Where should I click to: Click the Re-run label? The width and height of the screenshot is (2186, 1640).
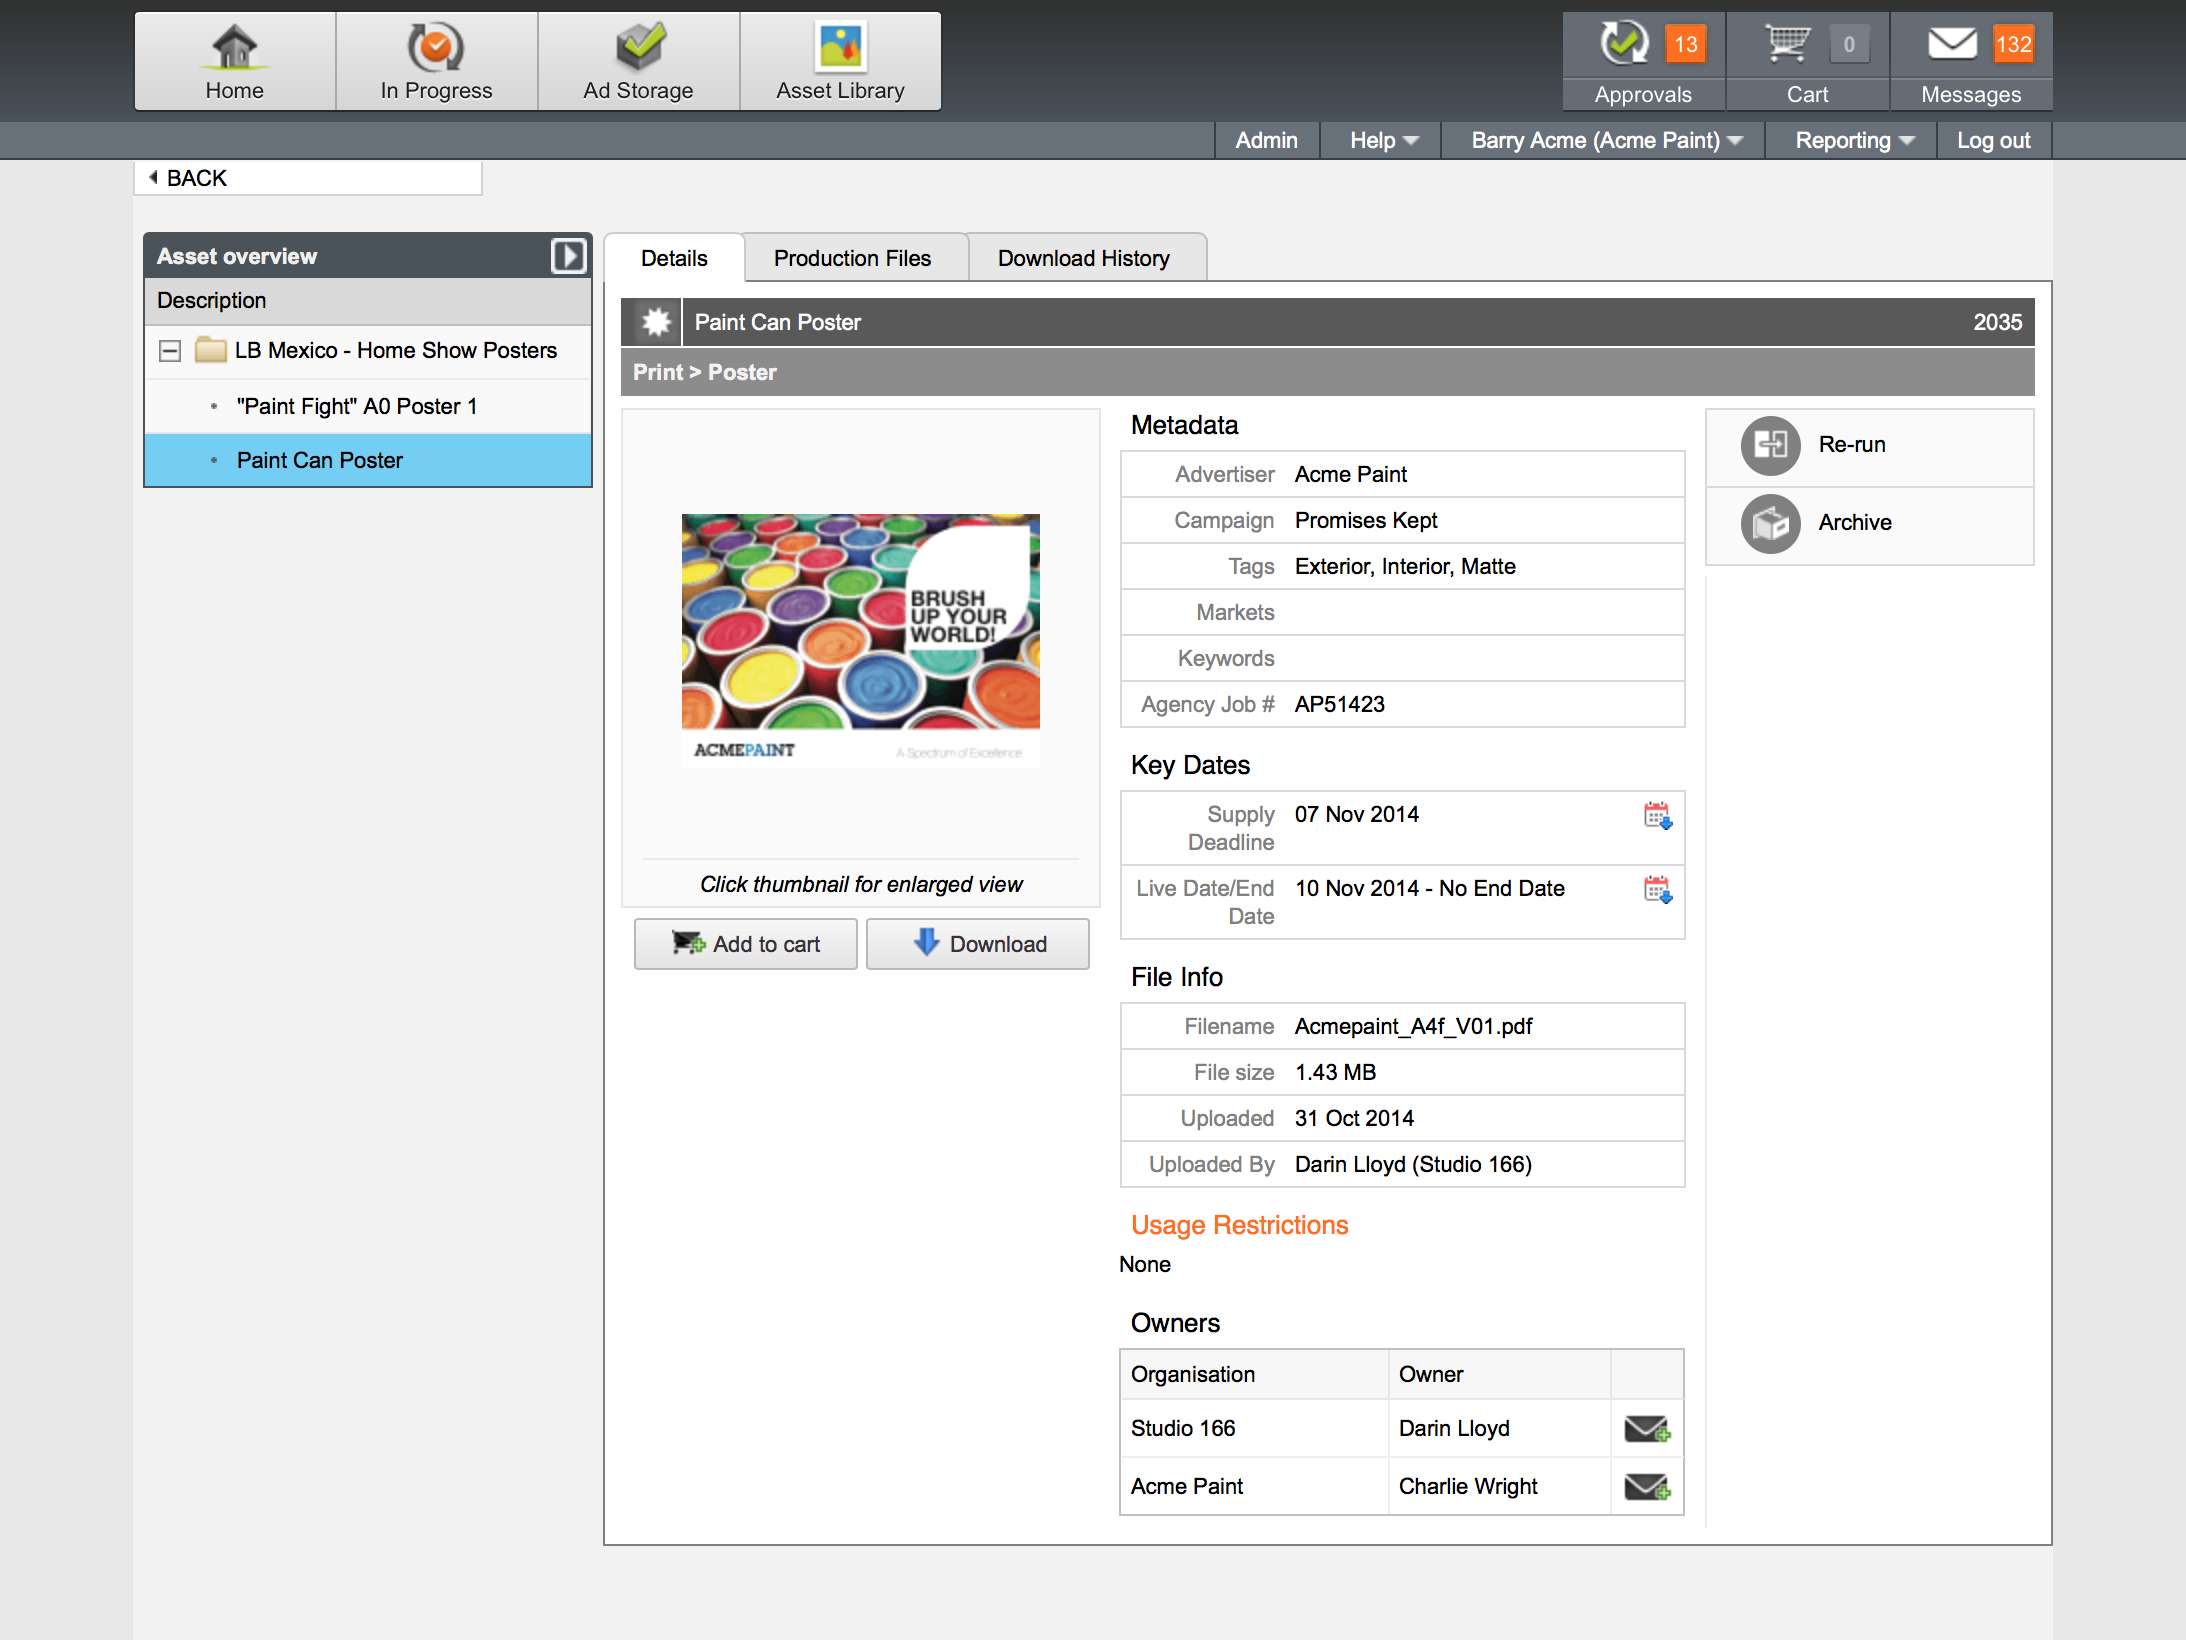[1852, 445]
